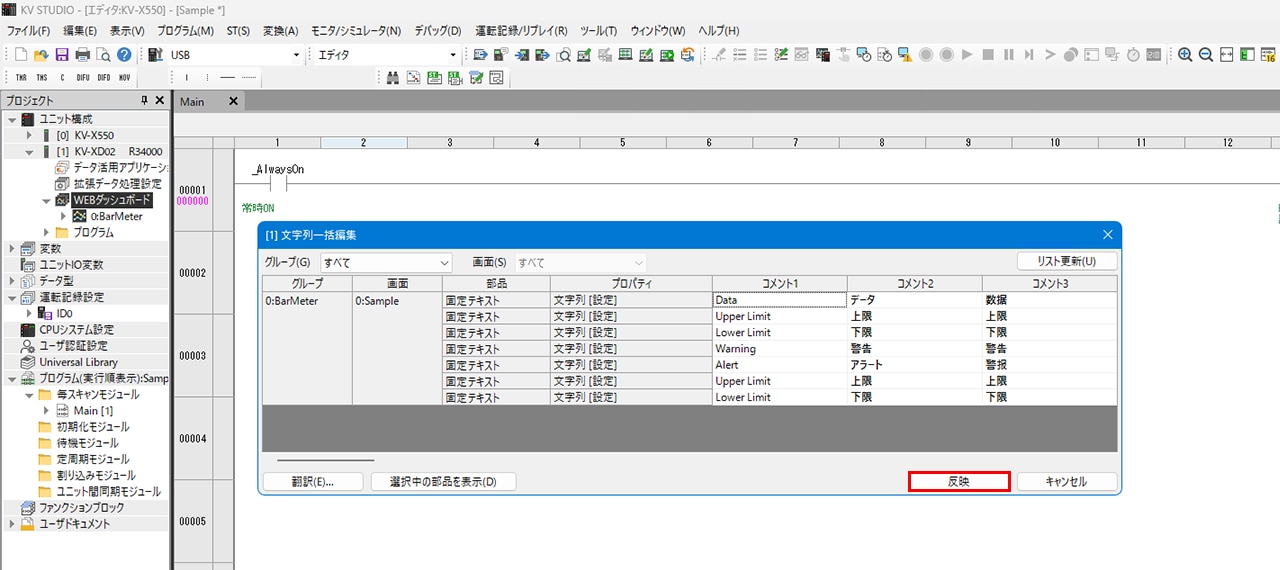
Task: Open the USB connection dropdown
Action: click(296, 55)
